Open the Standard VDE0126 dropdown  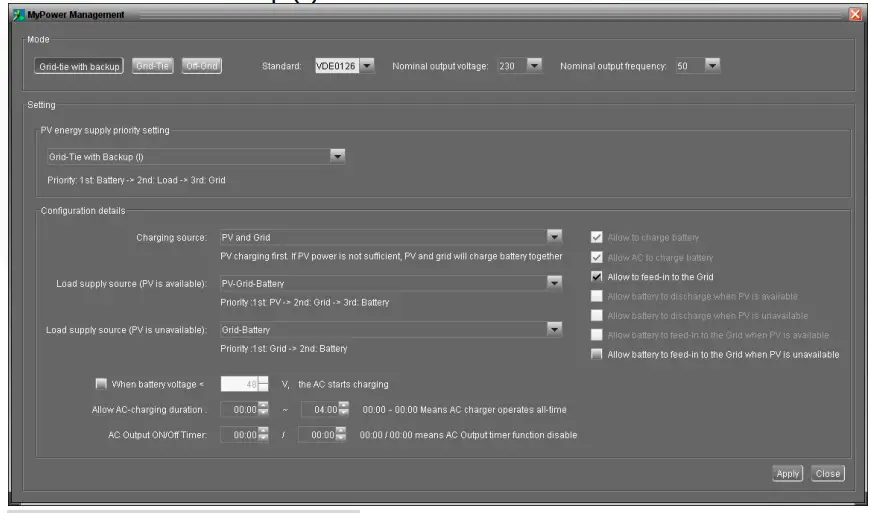(367, 66)
